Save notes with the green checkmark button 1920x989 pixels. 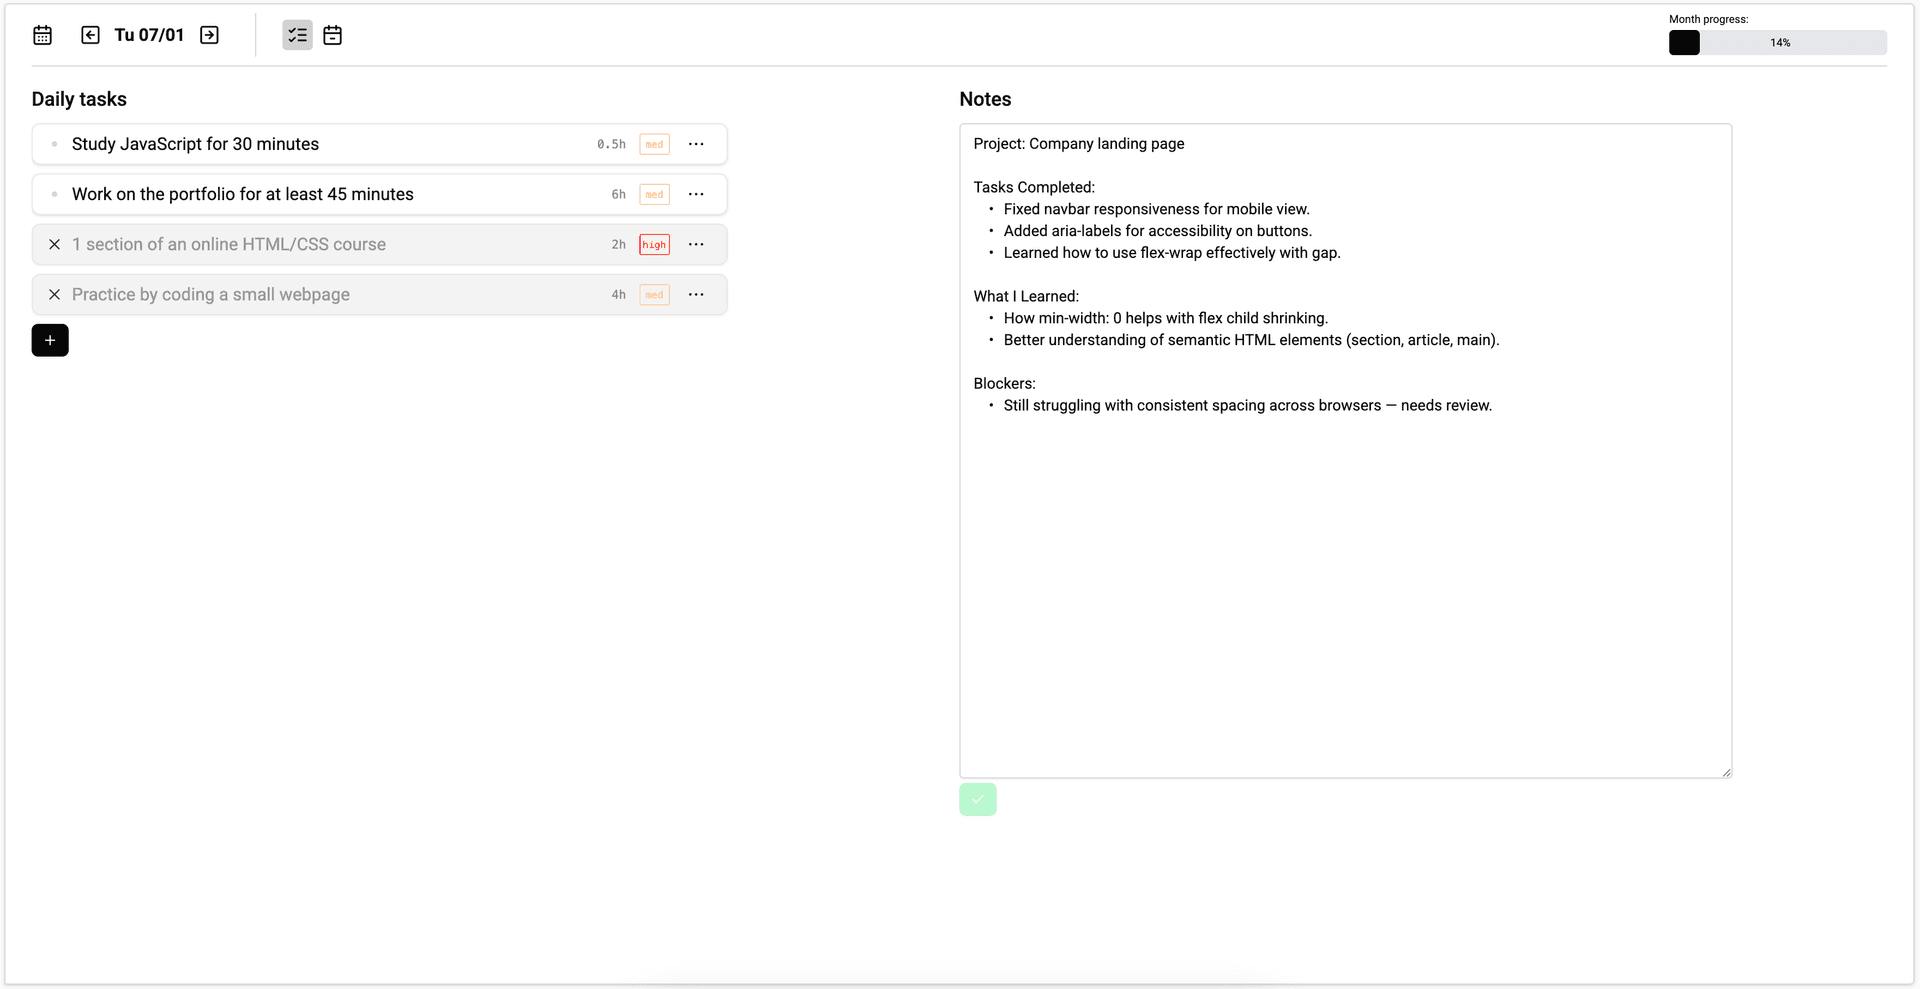point(977,799)
